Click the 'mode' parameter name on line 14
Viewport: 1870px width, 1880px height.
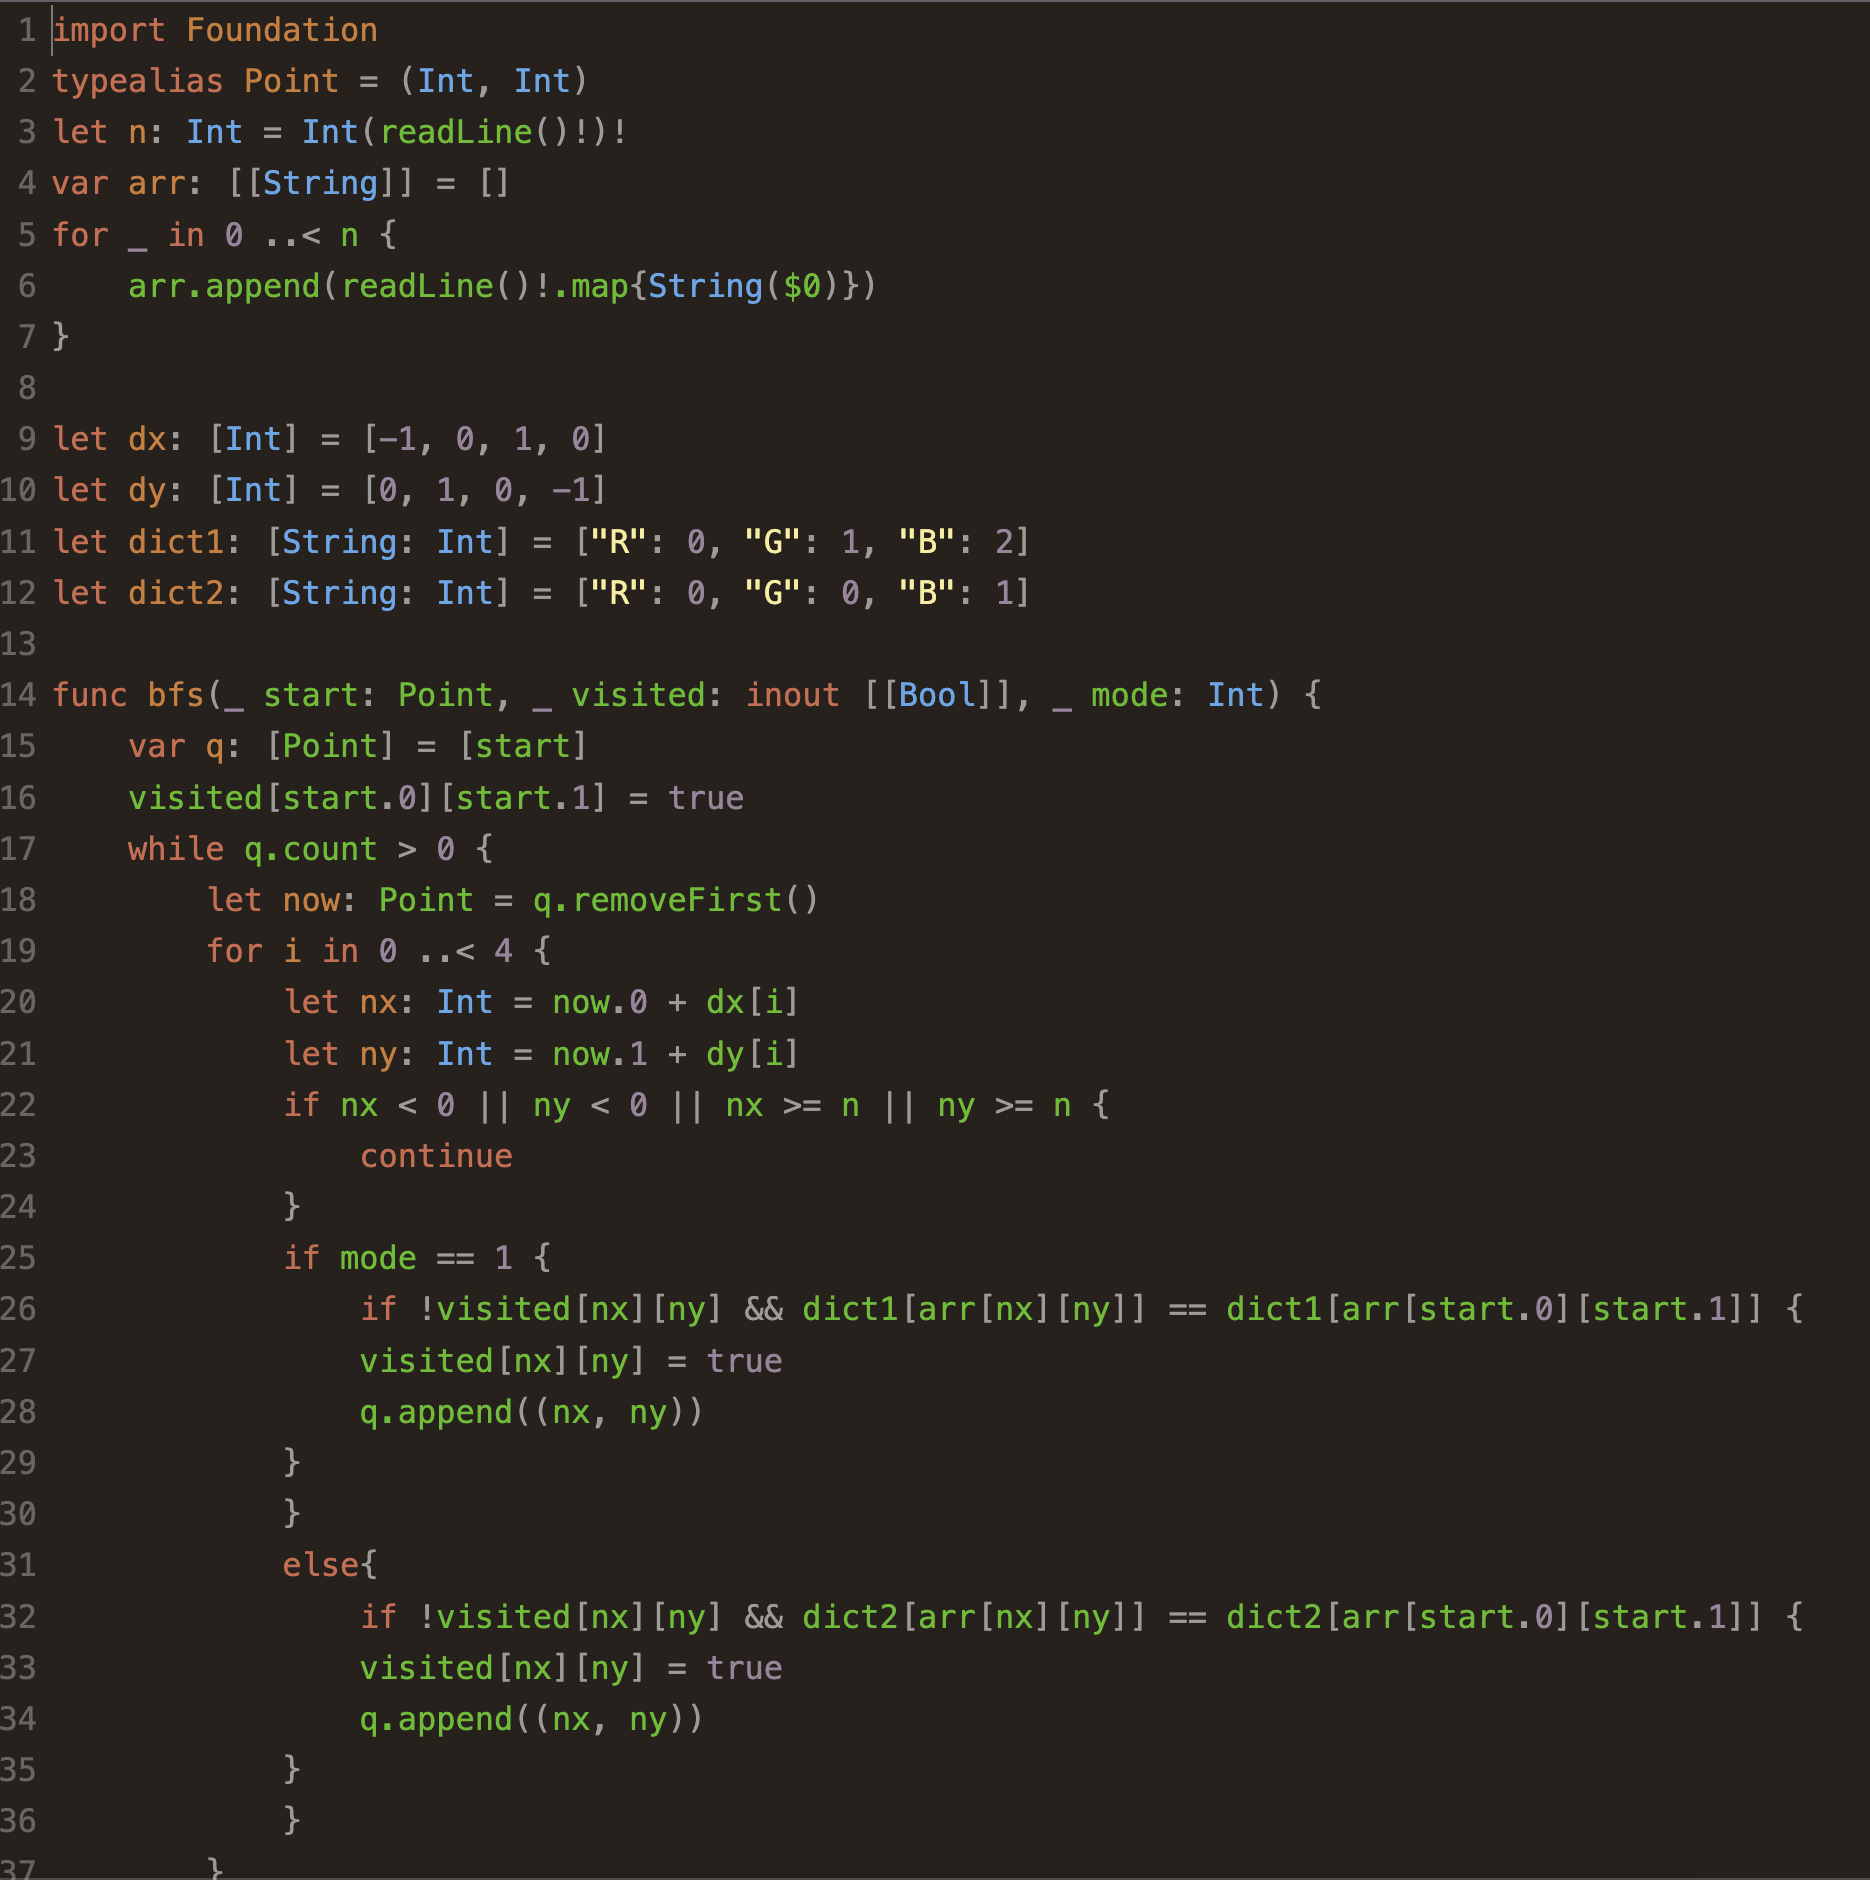point(1129,695)
